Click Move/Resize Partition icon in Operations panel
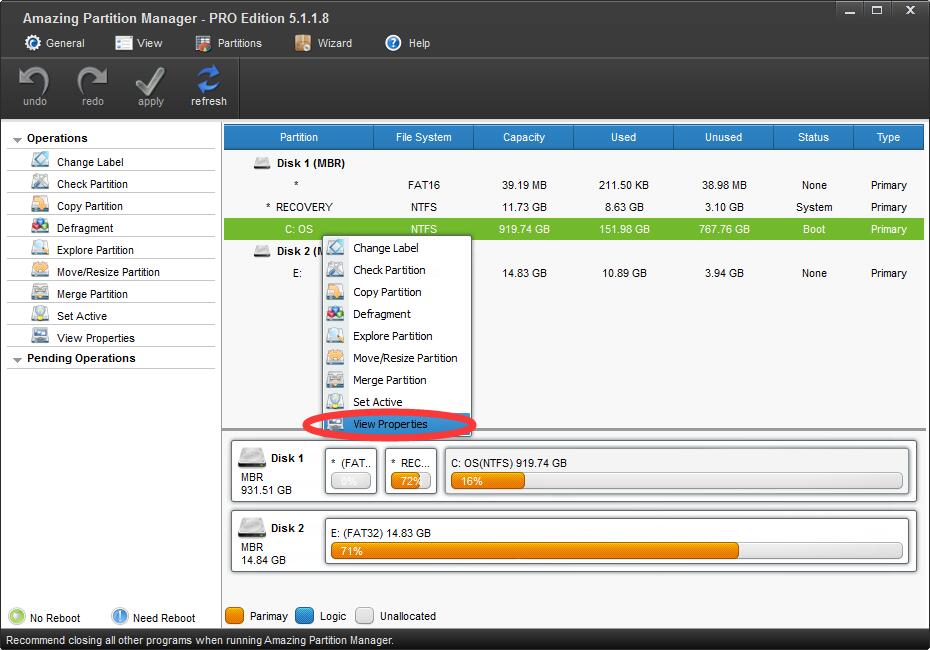Screen dimensions: 930x650 pos(40,270)
